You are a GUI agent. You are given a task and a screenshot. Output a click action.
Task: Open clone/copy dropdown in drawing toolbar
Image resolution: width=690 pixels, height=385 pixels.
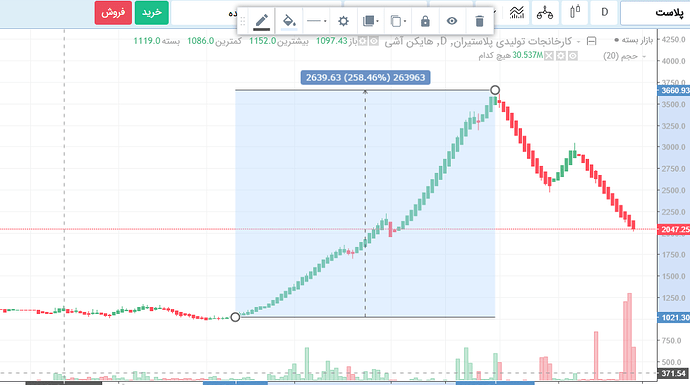click(398, 21)
